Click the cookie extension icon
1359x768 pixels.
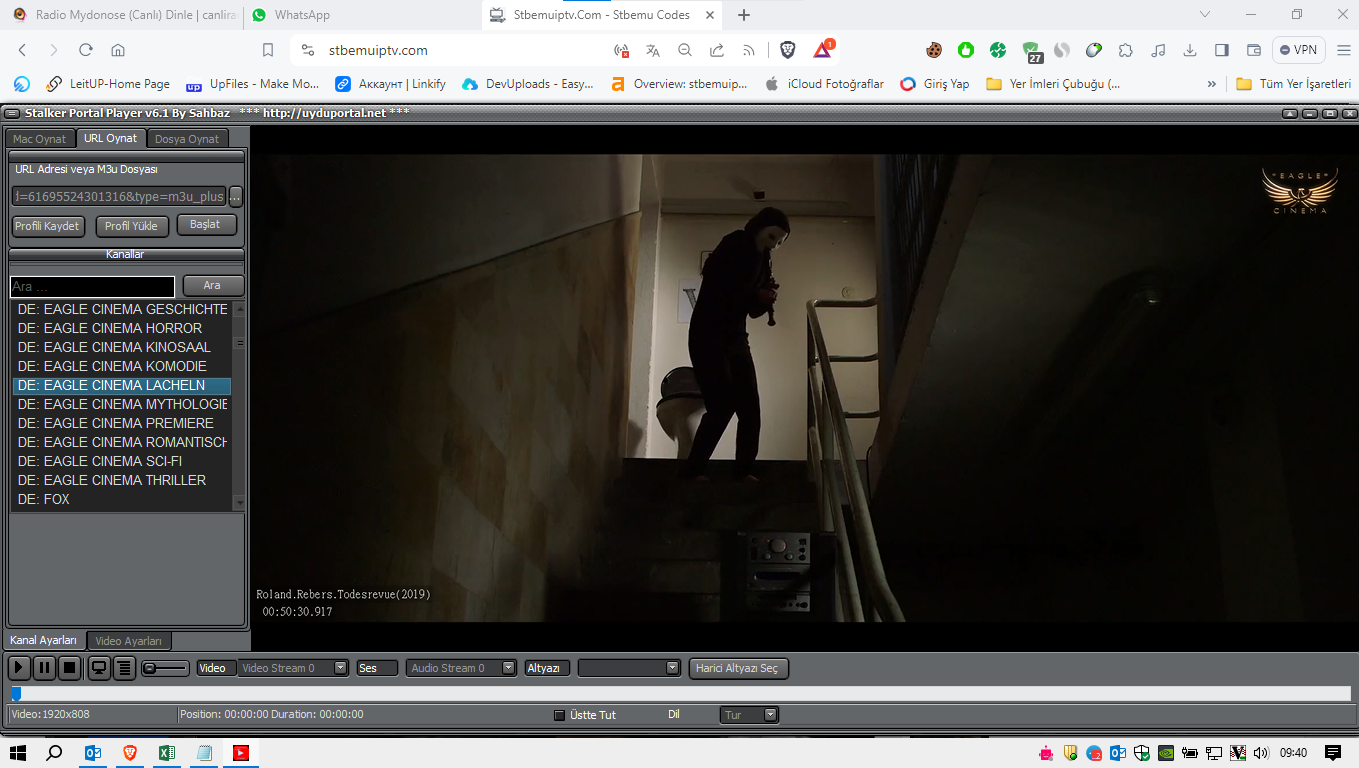coord(934,50)
